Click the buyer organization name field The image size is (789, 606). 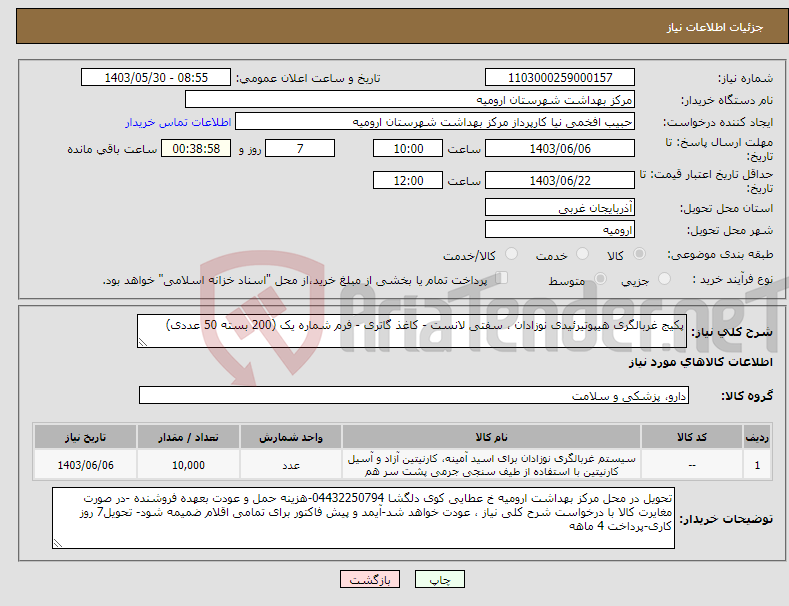410,100
